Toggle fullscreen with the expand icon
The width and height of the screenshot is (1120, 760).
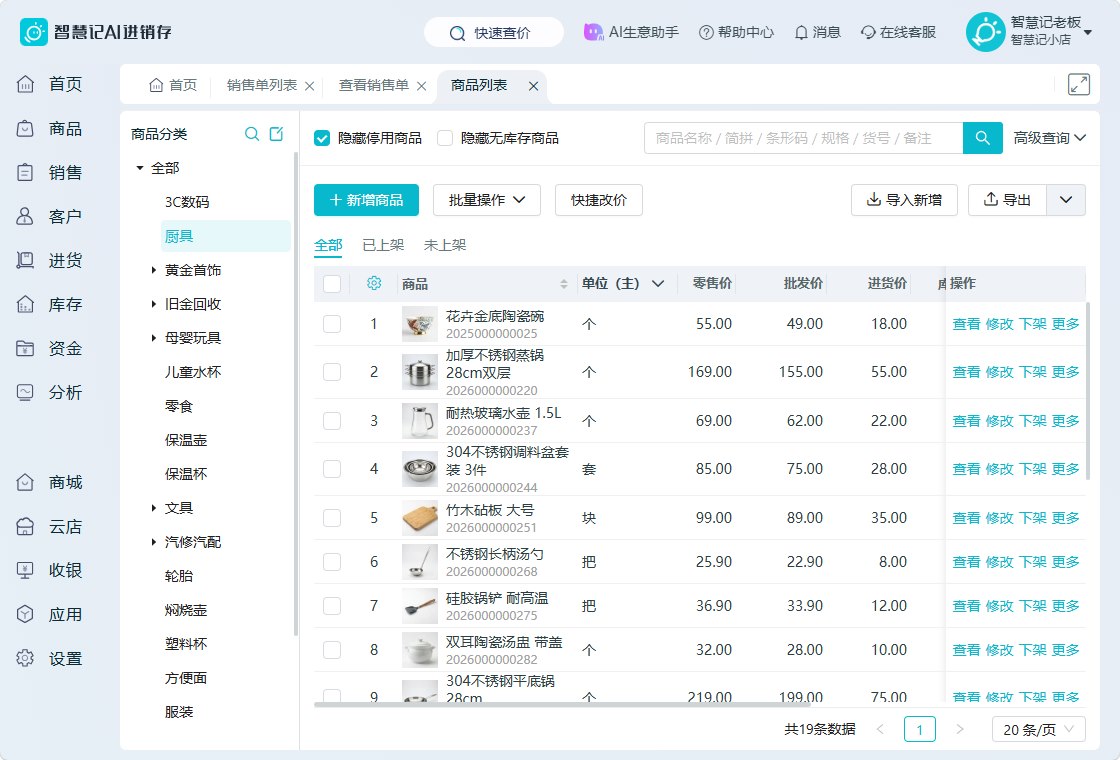tap(1079, 84)
